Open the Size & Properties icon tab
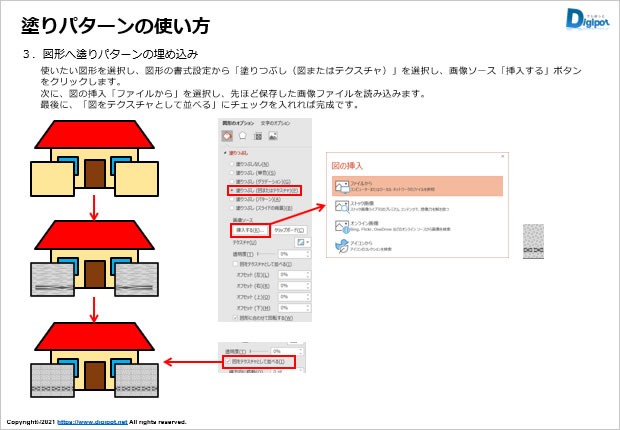Screen dimensions: 620x430 click(258, 135)
